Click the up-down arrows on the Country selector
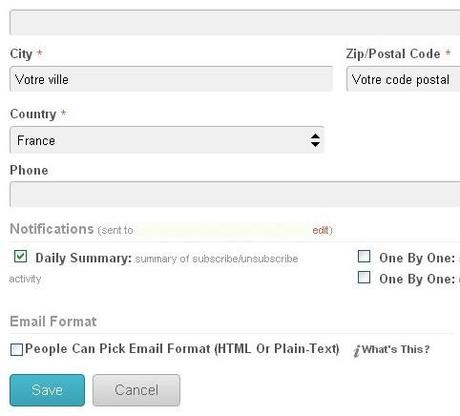Screen dimensions: 460x416 pos(315,140)
